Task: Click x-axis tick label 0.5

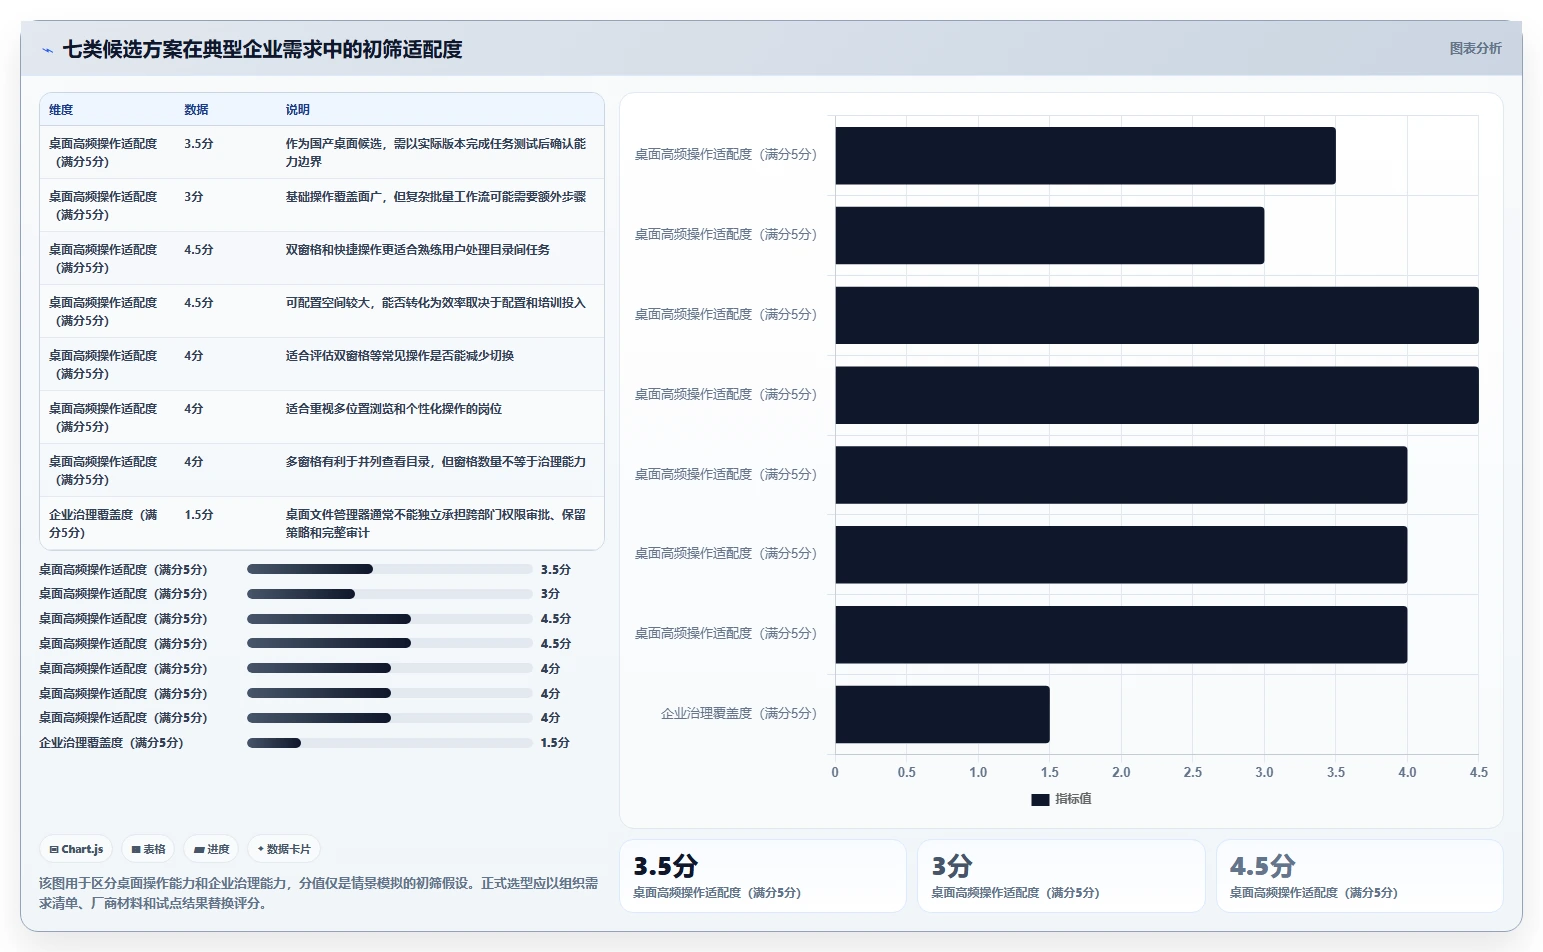Action: [907, 772]
